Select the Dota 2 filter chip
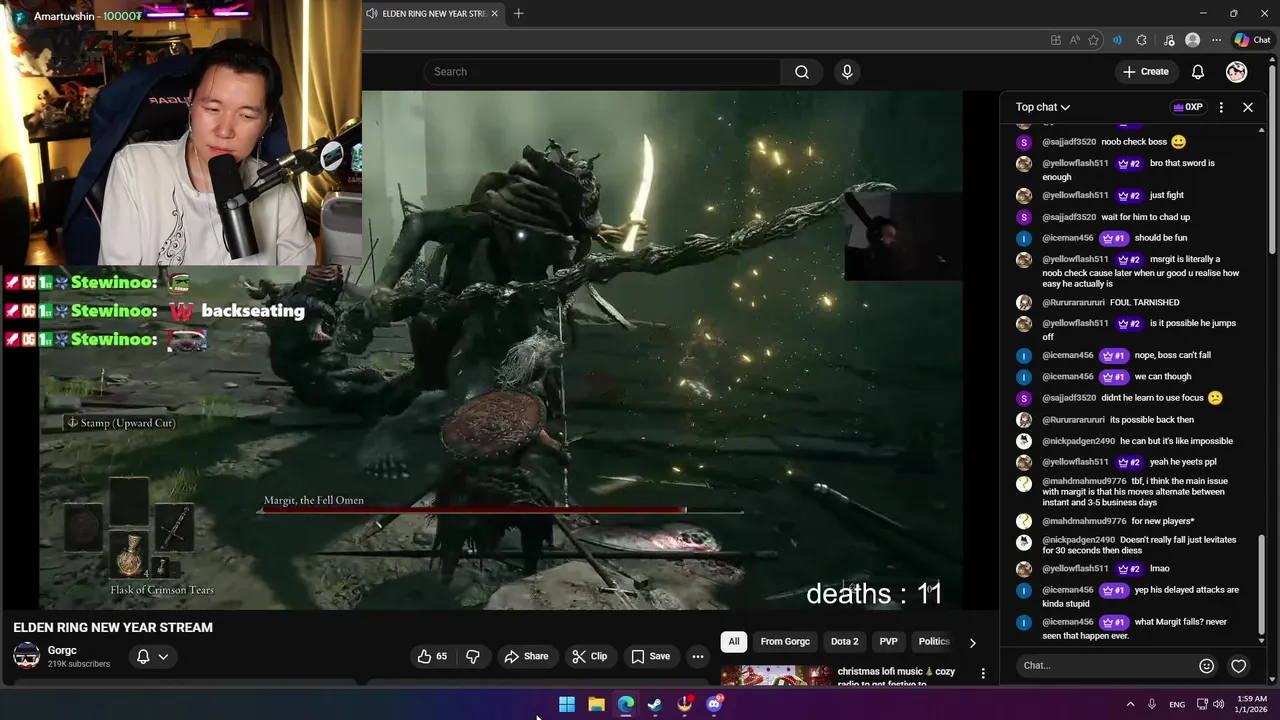The width and height of the screenshot is (1280, 720). [x=844, y=642]
